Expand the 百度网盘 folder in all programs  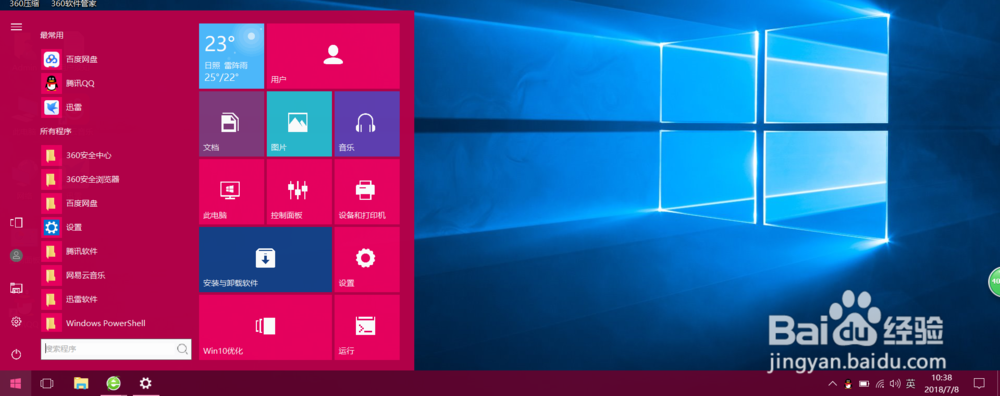[115, 203]
